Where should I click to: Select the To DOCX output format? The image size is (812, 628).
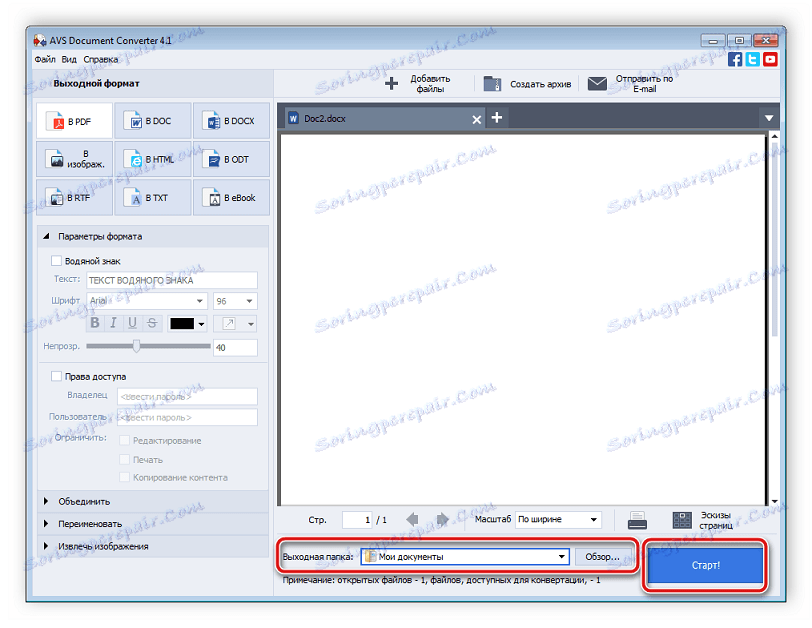click(231, 121)
